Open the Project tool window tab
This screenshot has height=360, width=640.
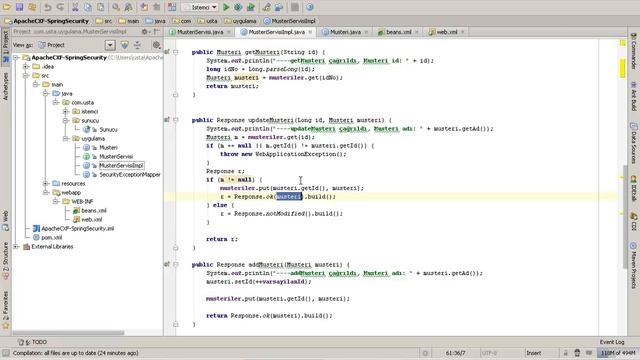5,46
